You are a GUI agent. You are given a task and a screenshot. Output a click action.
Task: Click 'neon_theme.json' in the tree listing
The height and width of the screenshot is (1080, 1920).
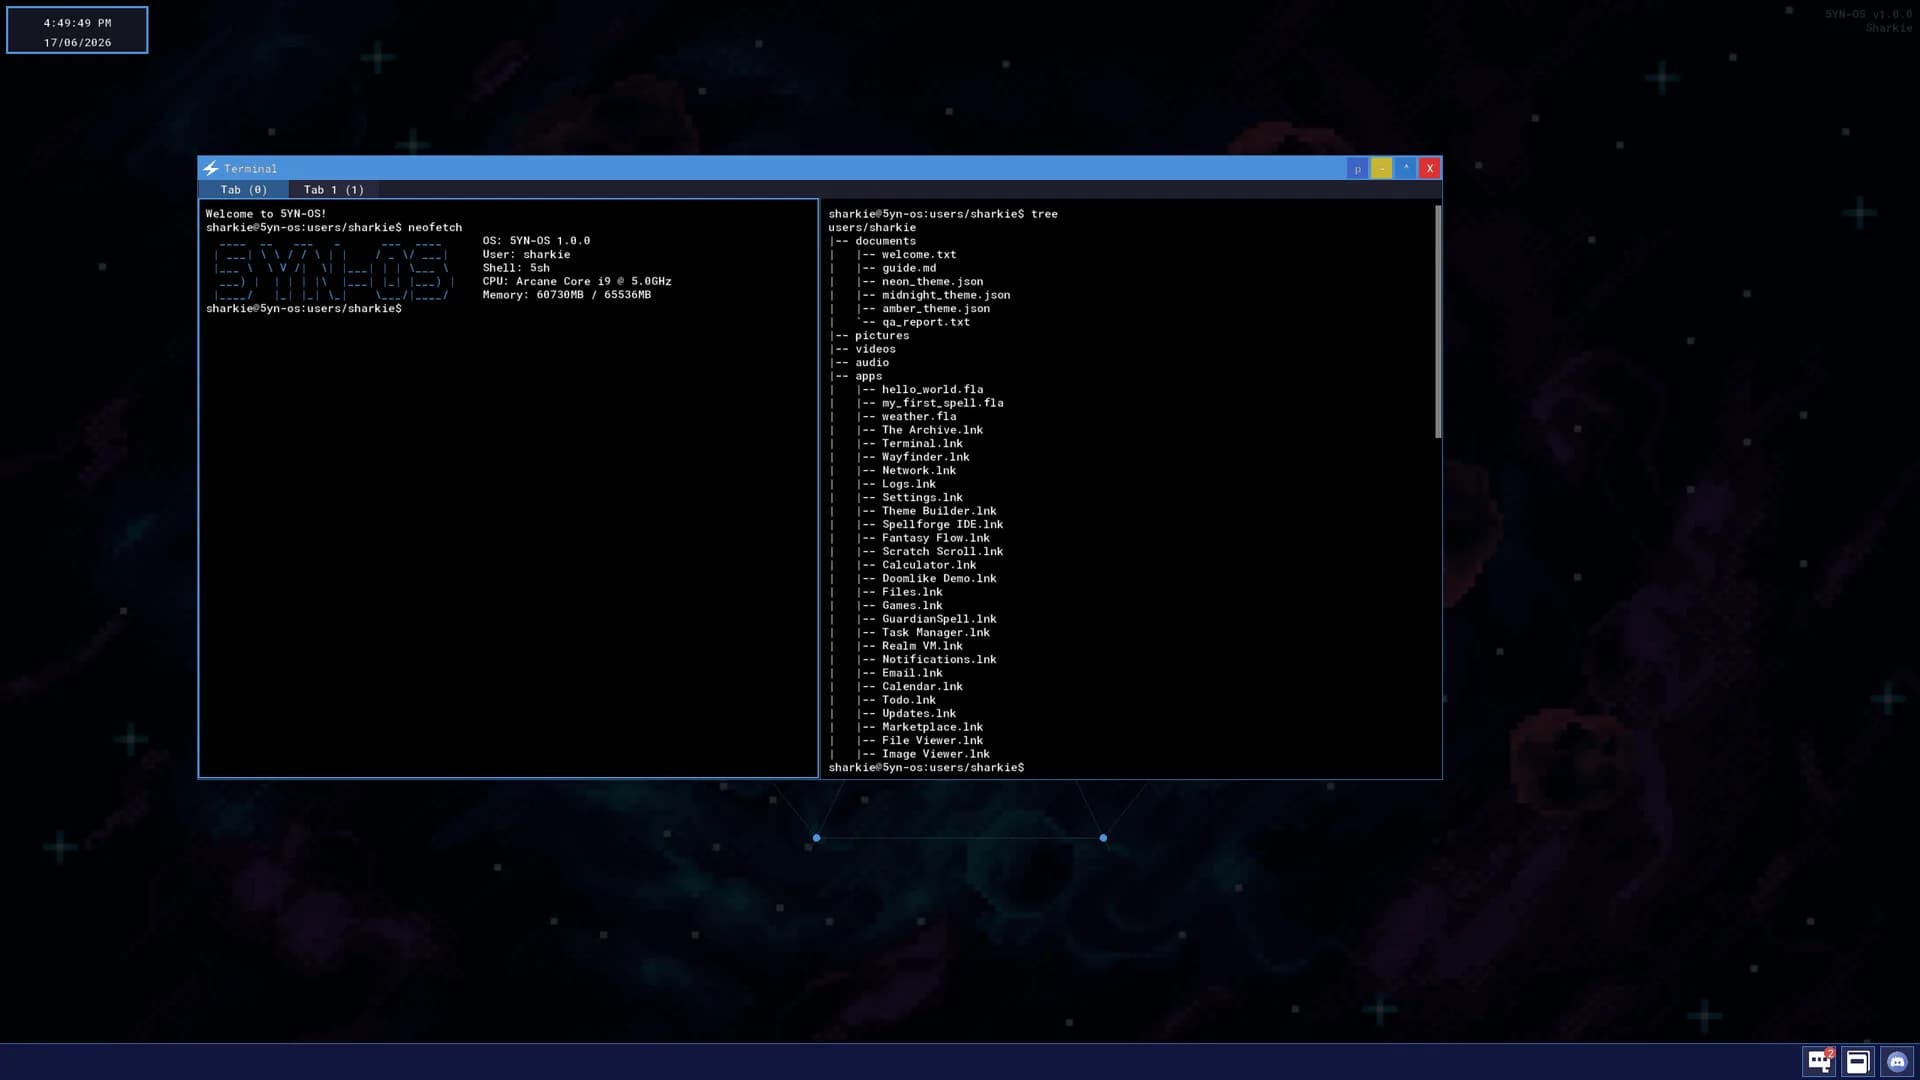tap(932, 281)
